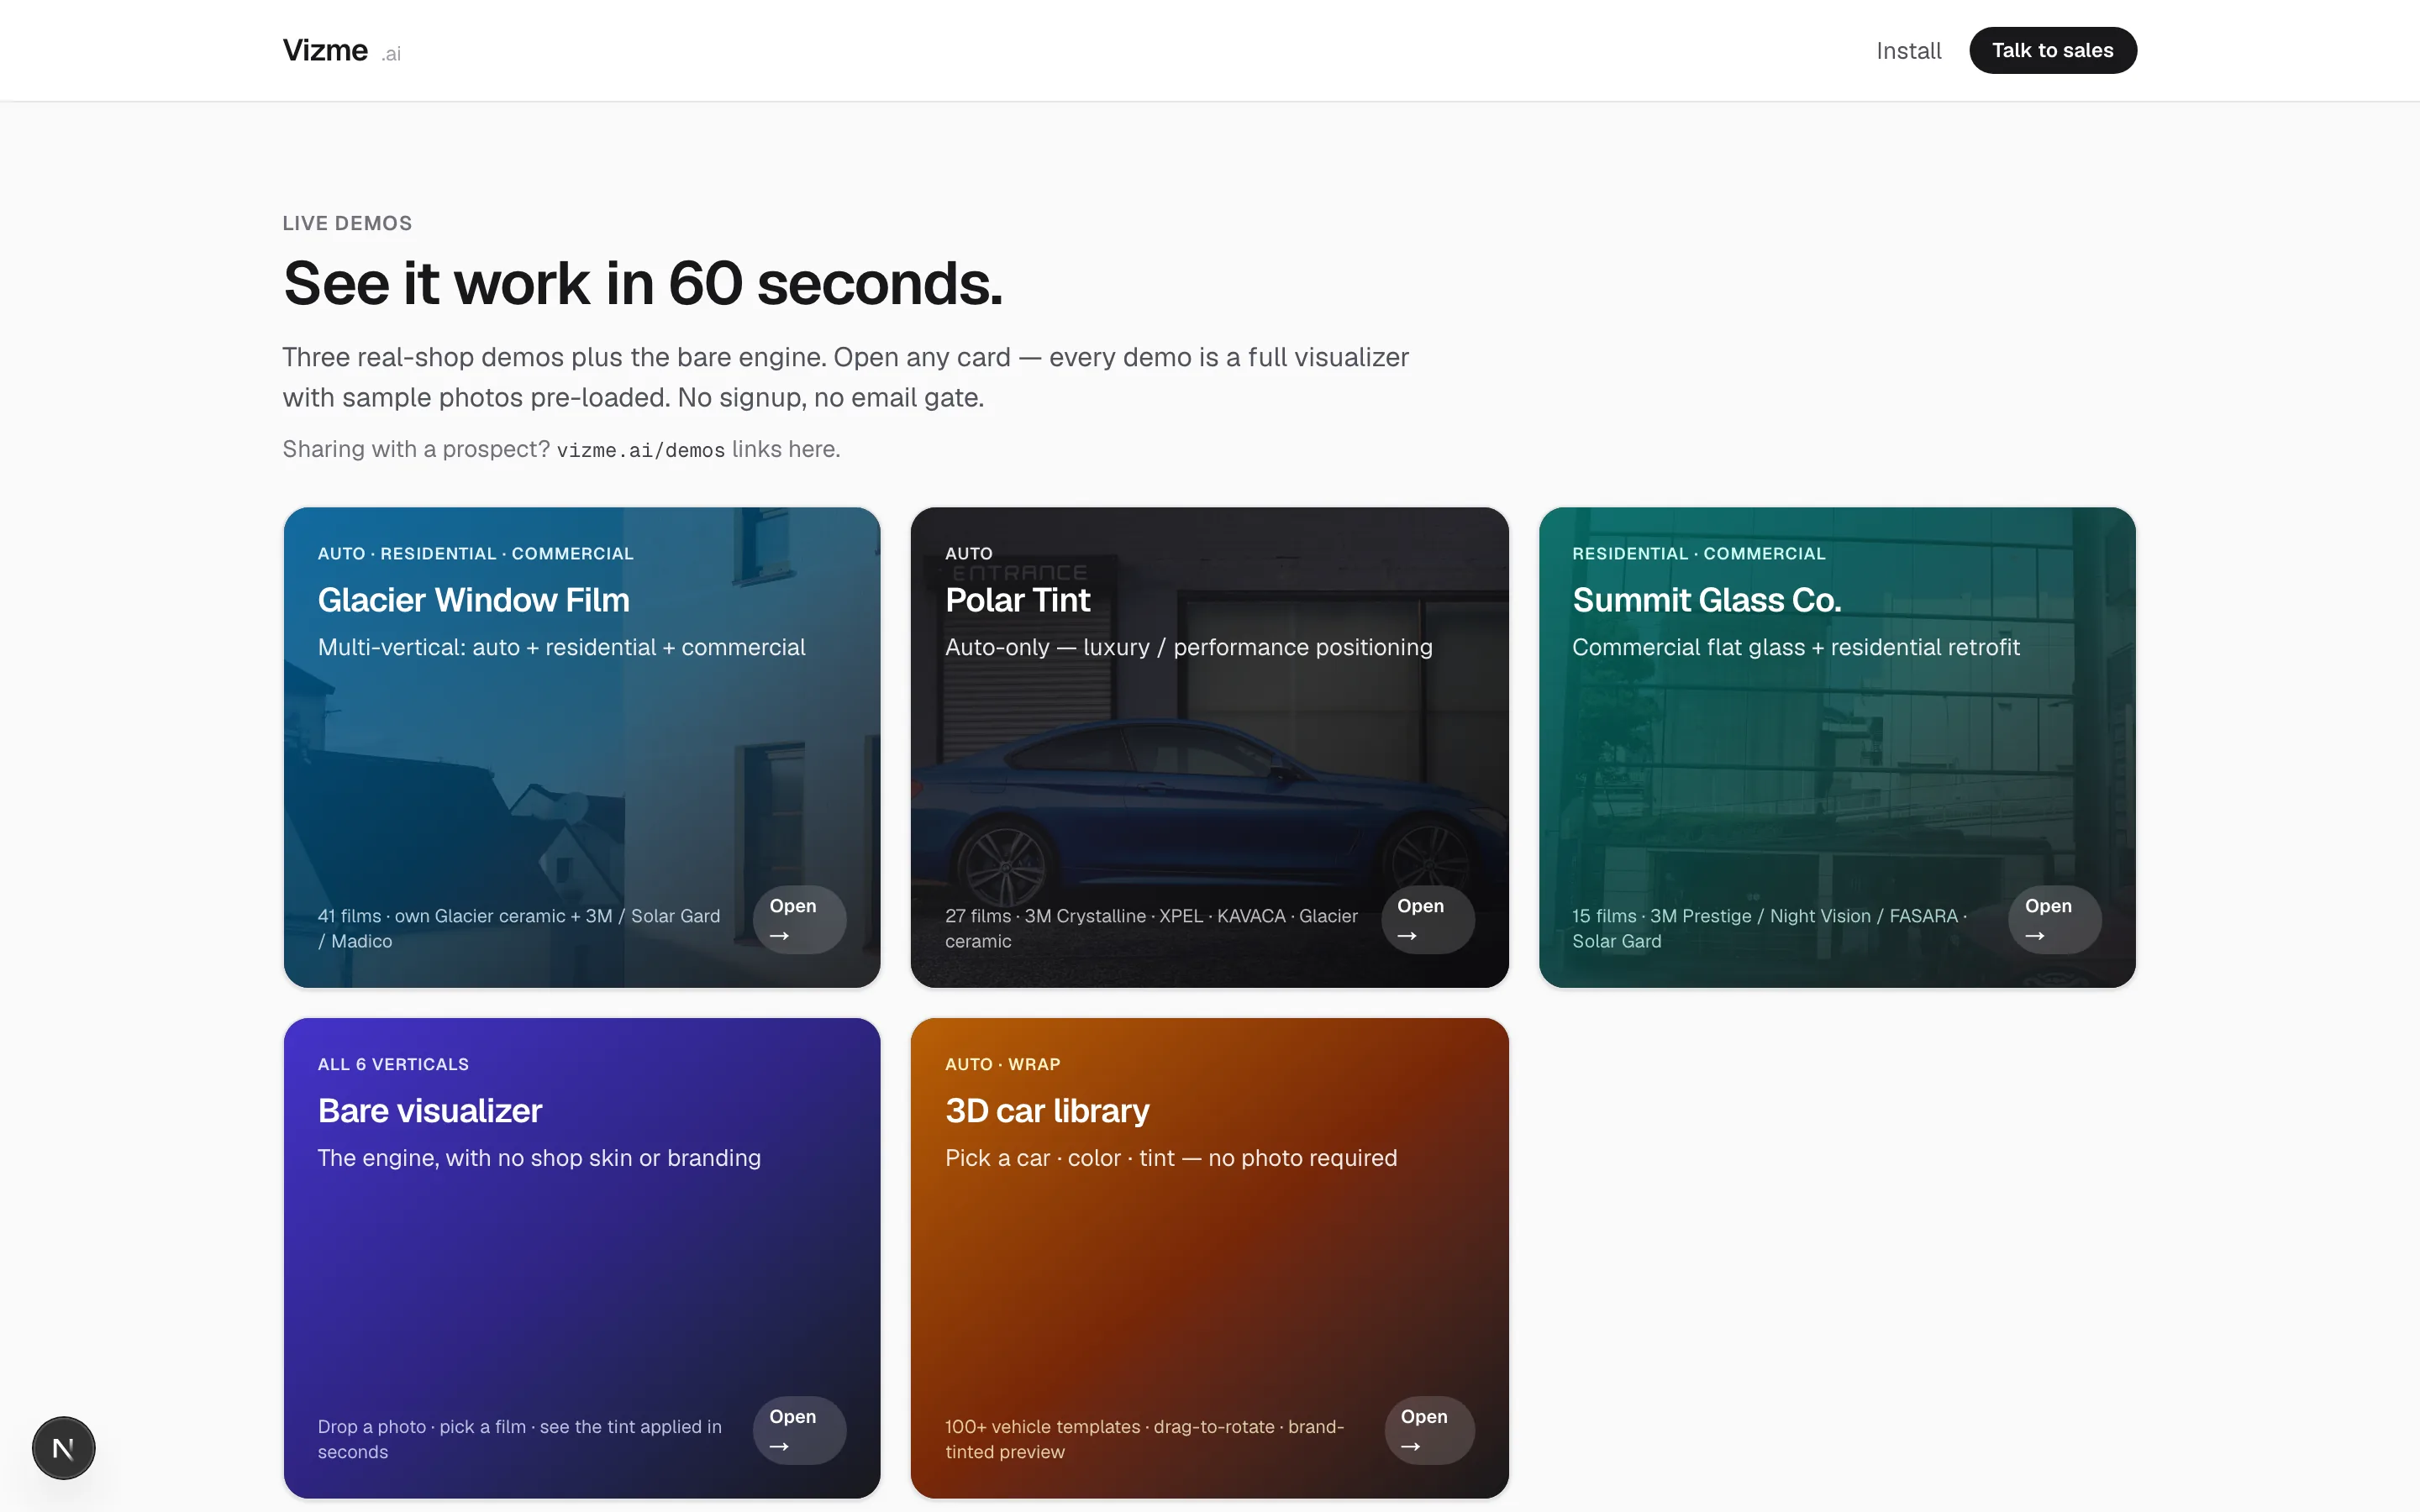This screenshot has height=1512, width=2420.
Task: Open the Glacier Window Film demo button
Action: (799, 919)
